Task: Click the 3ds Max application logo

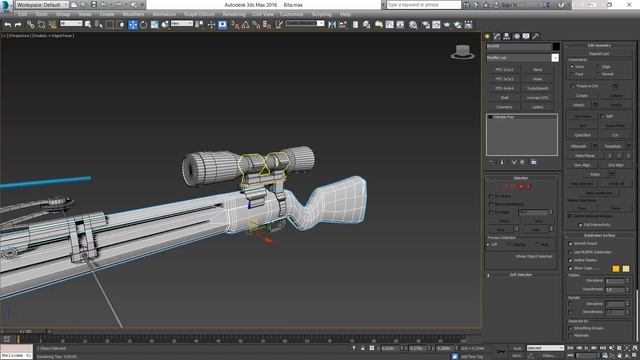Action: (x=6, y=5)
